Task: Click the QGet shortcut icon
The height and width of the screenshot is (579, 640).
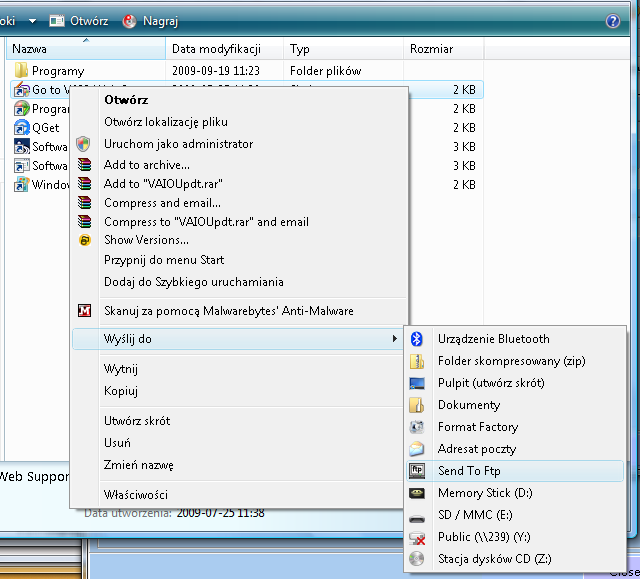Action: 21,128
